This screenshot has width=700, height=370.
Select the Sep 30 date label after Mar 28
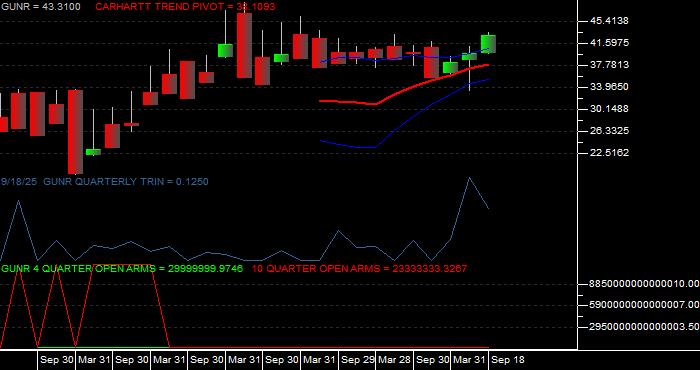point(433,360)
